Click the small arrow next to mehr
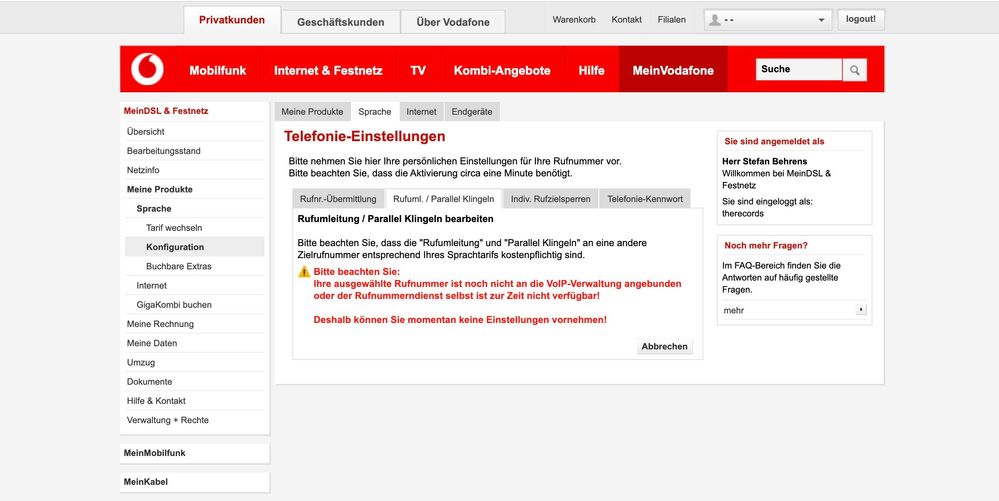Image resolution: width=999 pixels, height=501 pixels. 861,310
